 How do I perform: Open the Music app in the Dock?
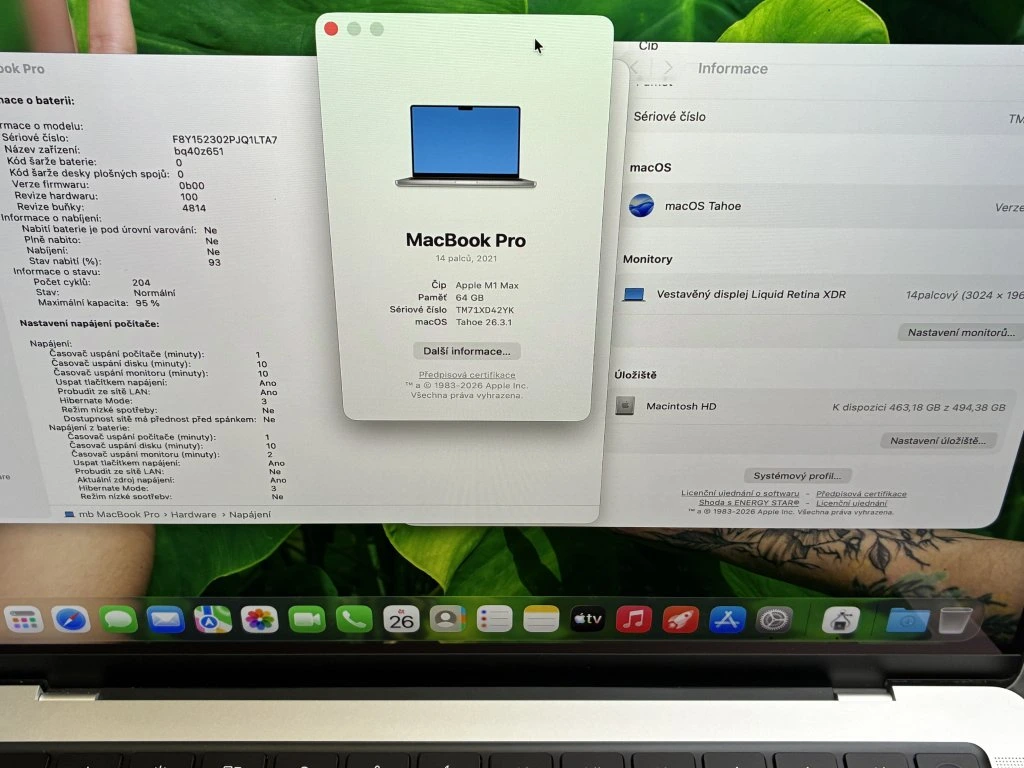coord(633,620)
